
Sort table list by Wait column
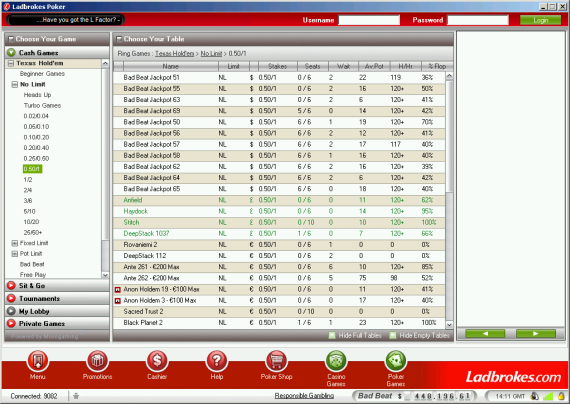(x=343, y=66)
